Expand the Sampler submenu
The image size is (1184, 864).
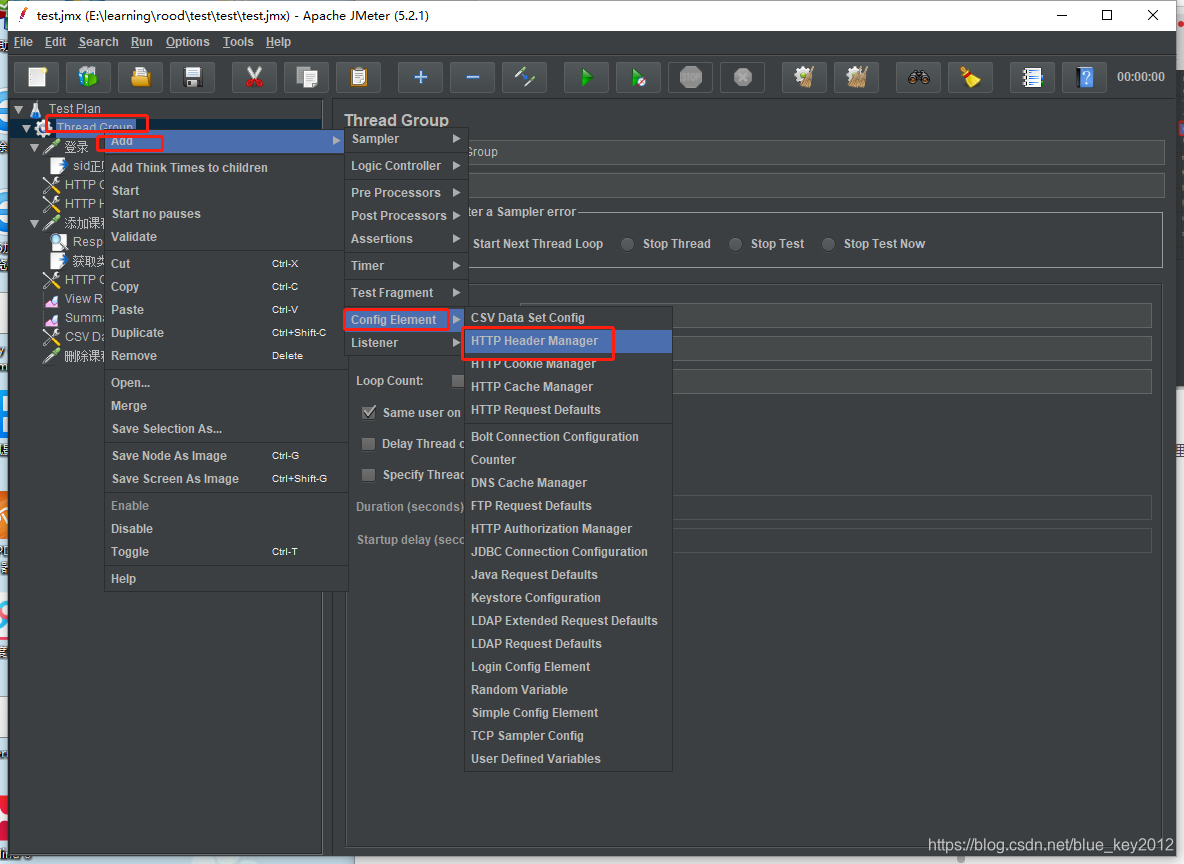[406, 139]
